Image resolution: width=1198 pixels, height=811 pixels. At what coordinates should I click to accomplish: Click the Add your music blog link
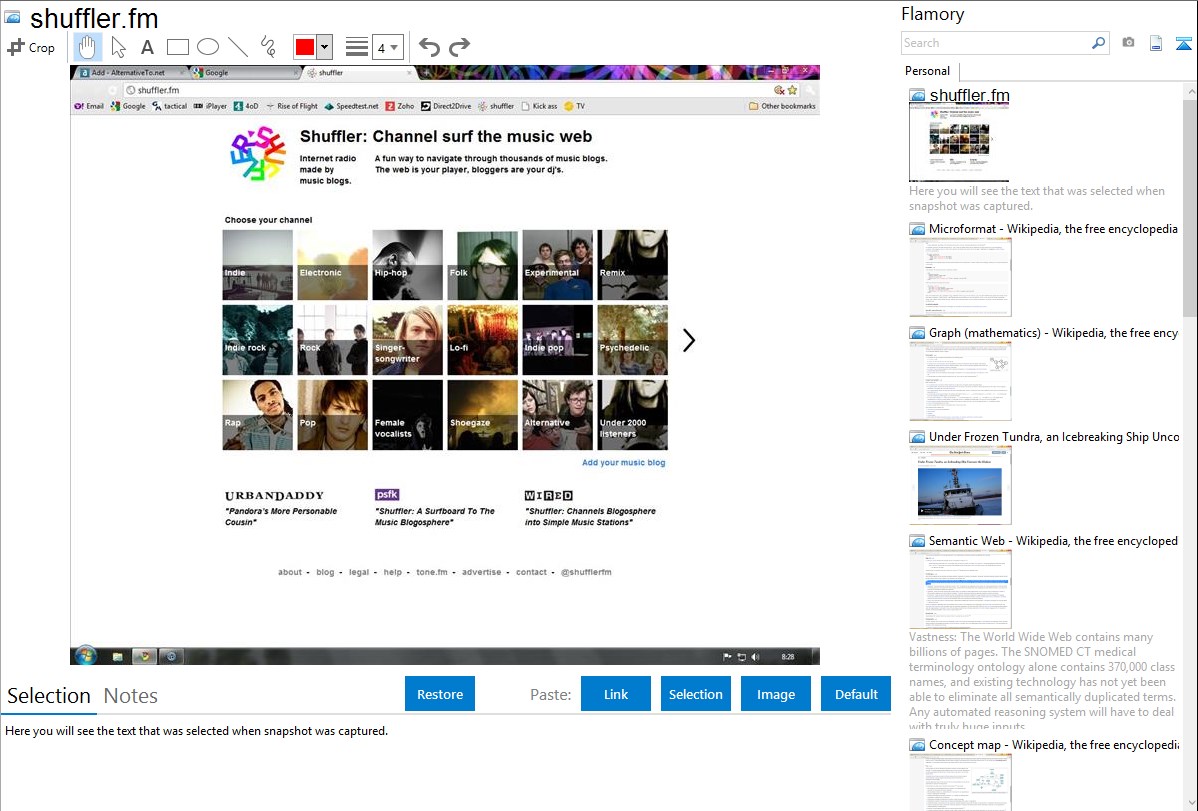point(623,462)
